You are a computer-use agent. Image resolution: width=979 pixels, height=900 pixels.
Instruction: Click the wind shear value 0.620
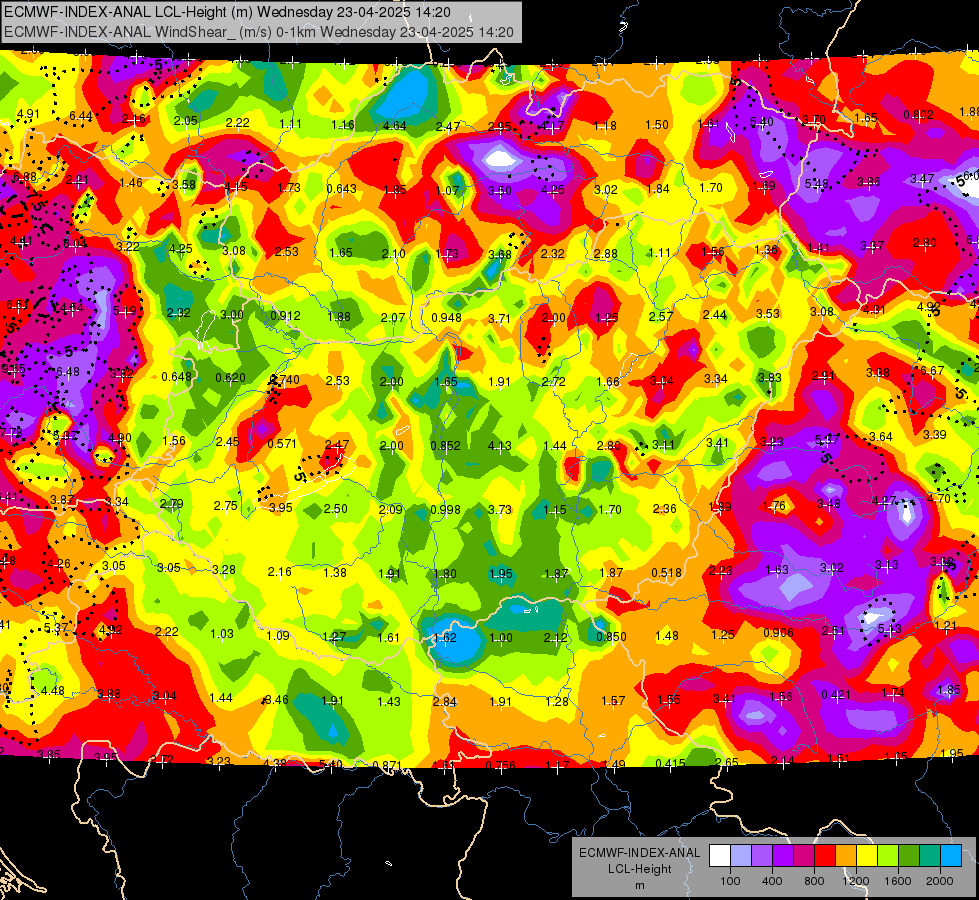click(230, 377)
